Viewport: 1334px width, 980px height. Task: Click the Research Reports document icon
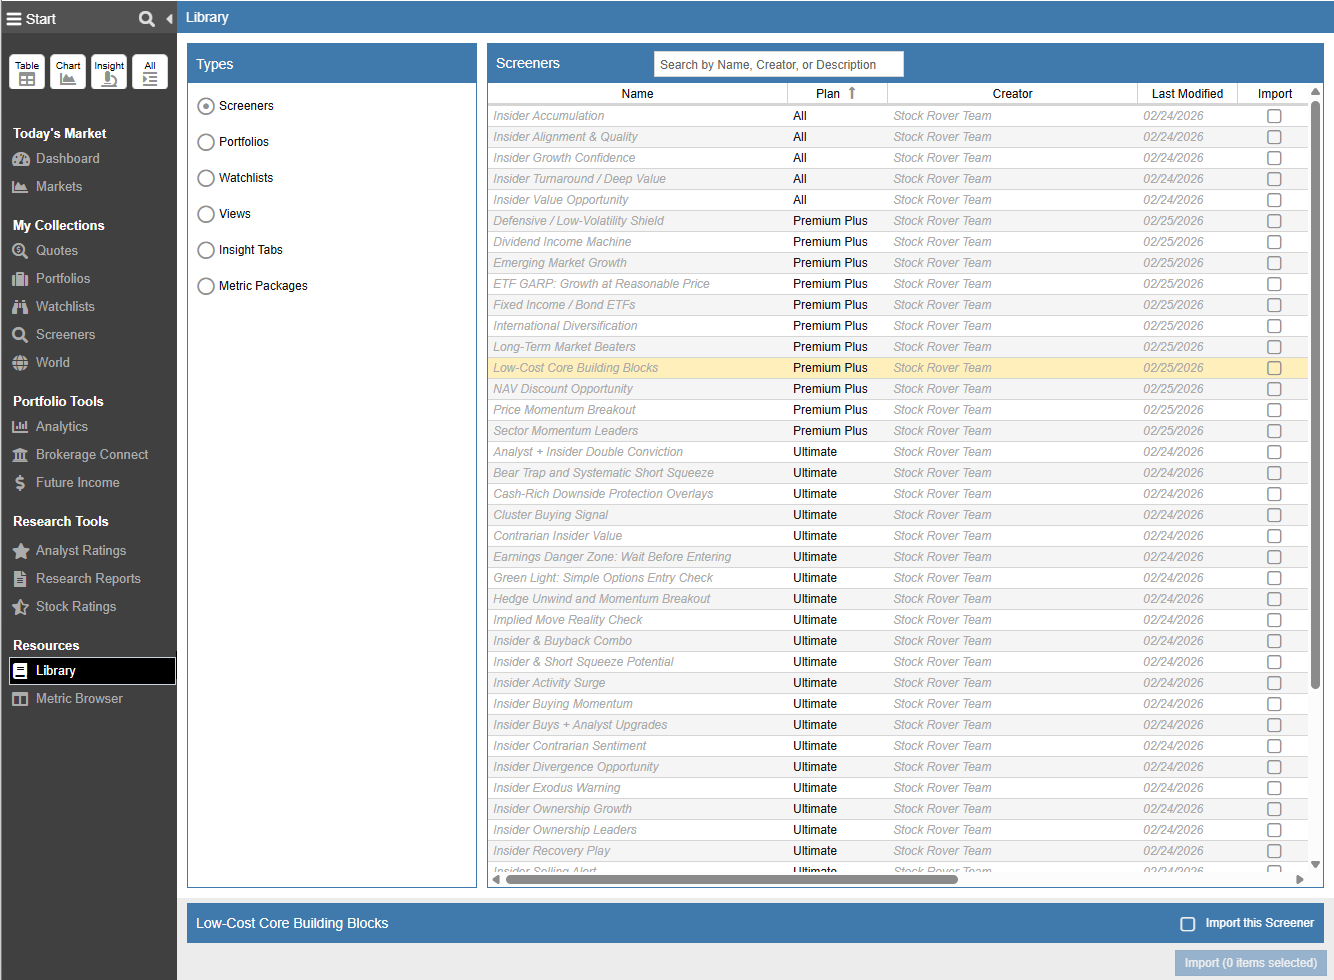[20, 579]
